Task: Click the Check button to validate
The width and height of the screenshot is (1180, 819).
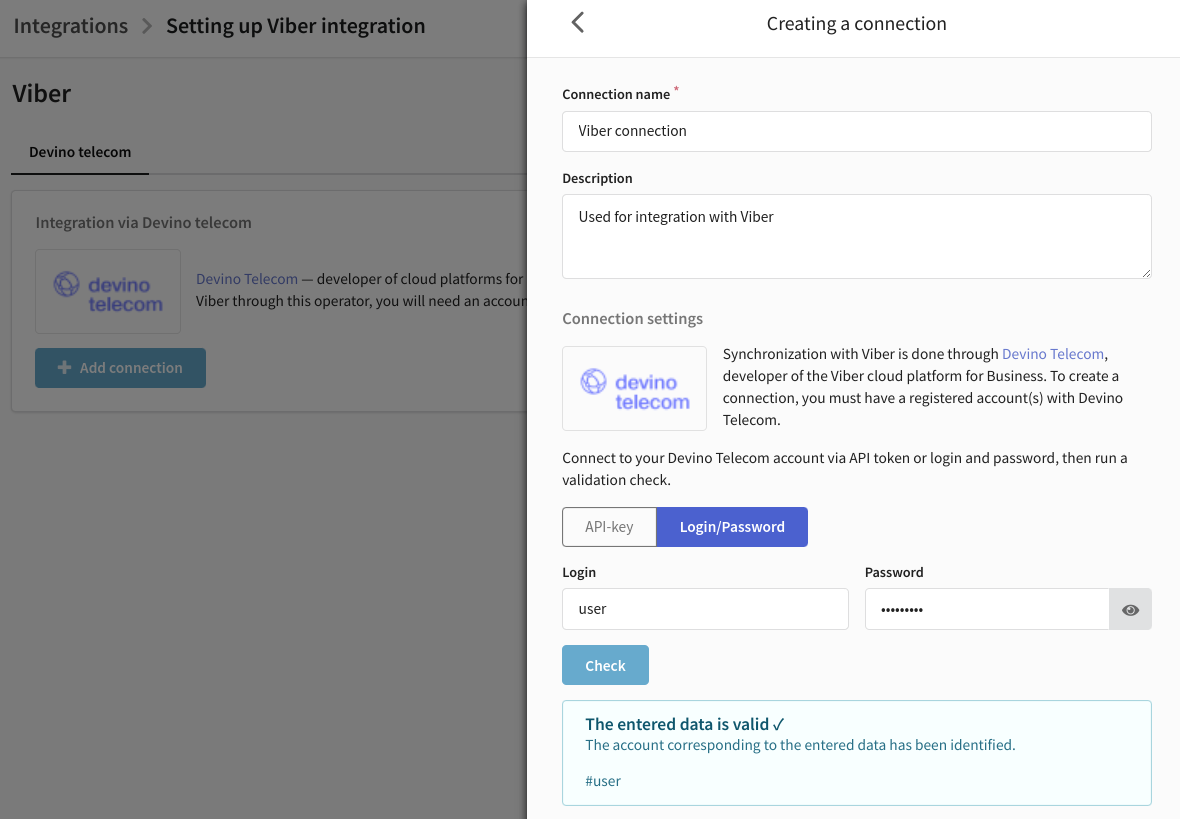Action: pos(605,665)
